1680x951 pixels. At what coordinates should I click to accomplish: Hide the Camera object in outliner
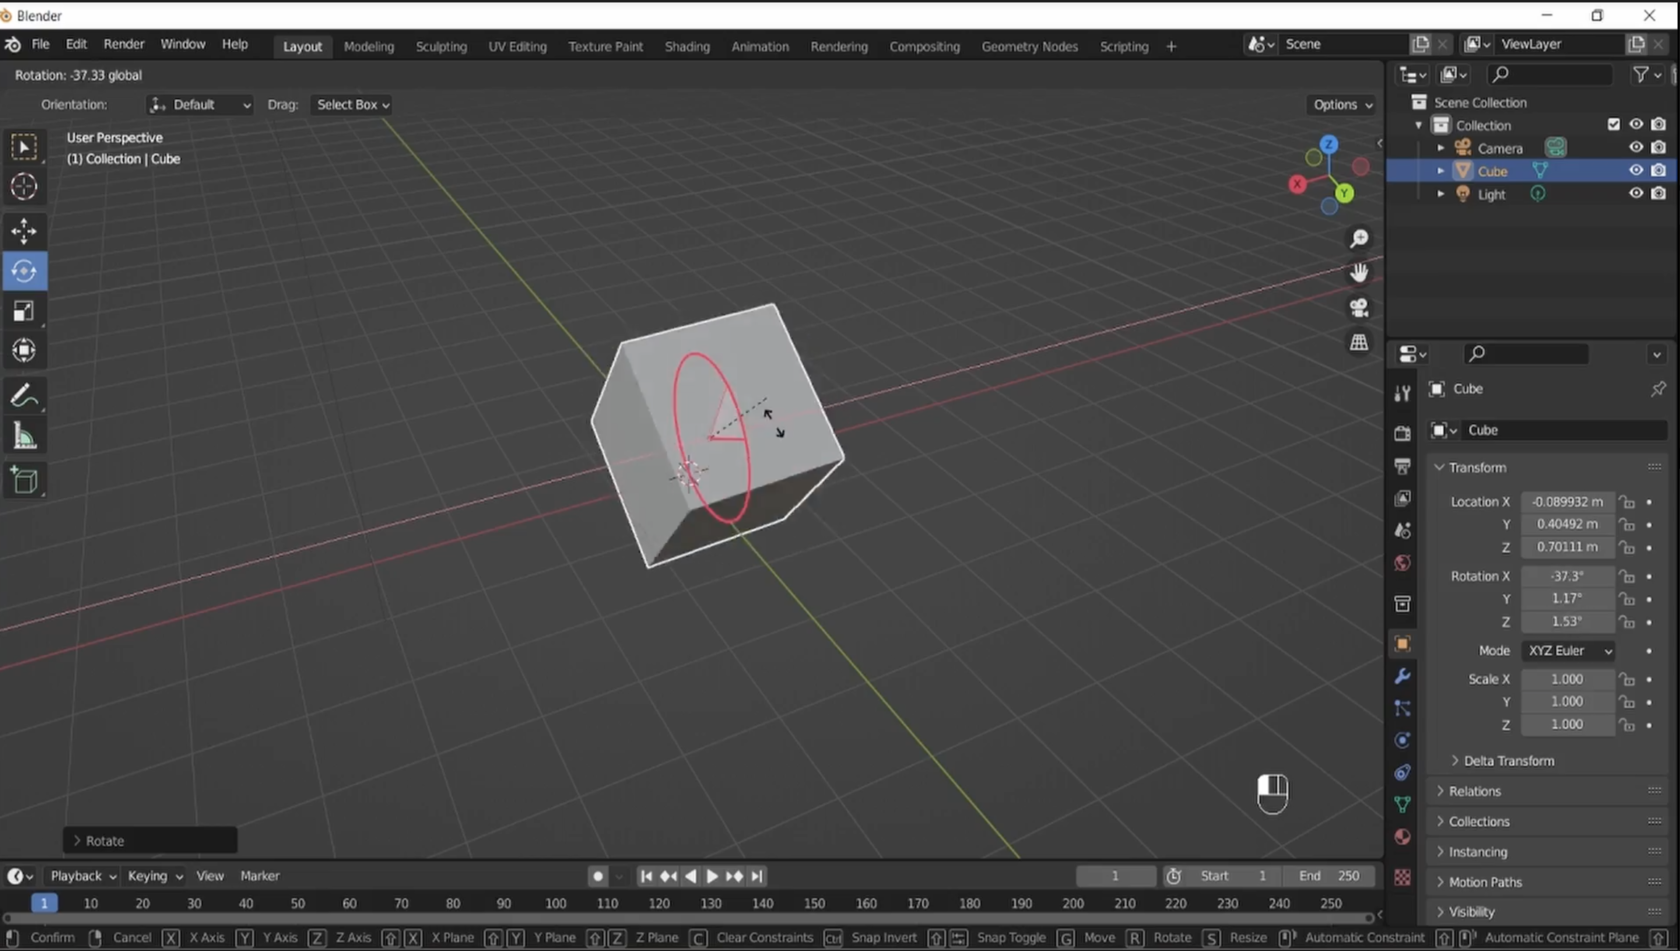[x=1636, y=148]
